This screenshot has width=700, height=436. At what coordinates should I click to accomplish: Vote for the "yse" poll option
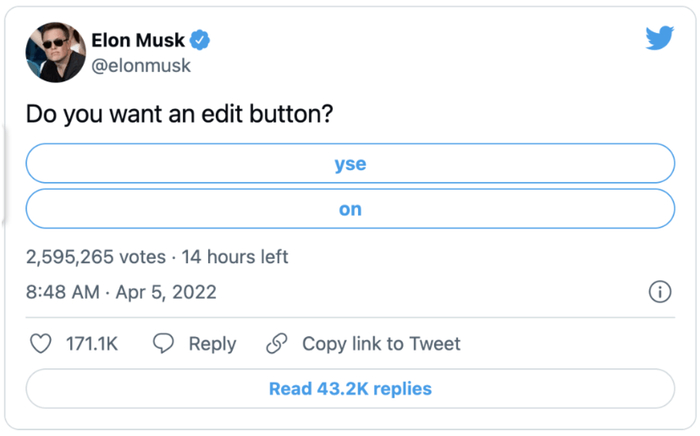[x=350, y=164]
